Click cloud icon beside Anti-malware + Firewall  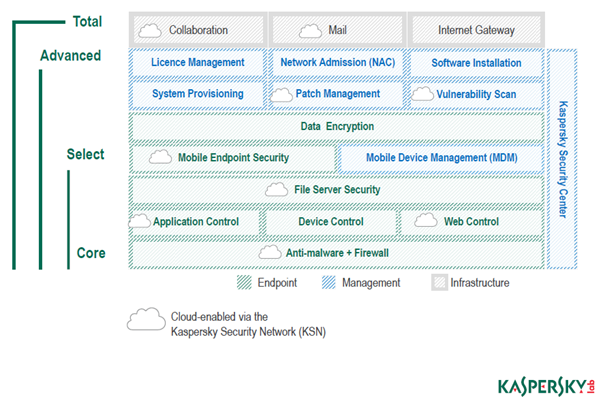[270, 252]
